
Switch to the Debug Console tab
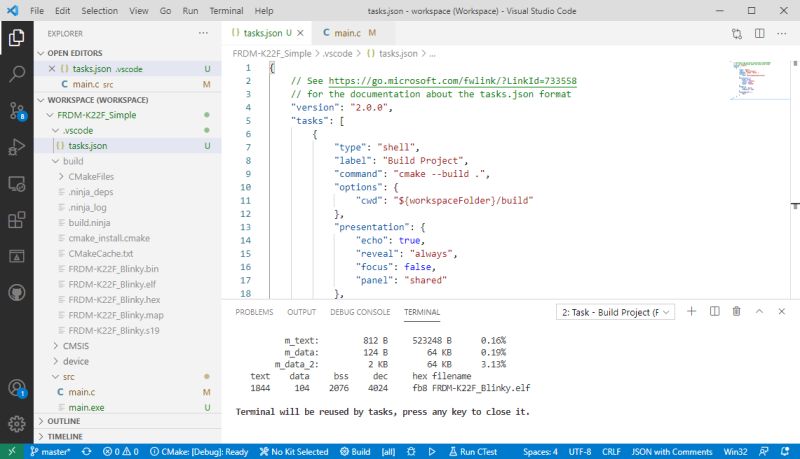click(x=360, y=312)
